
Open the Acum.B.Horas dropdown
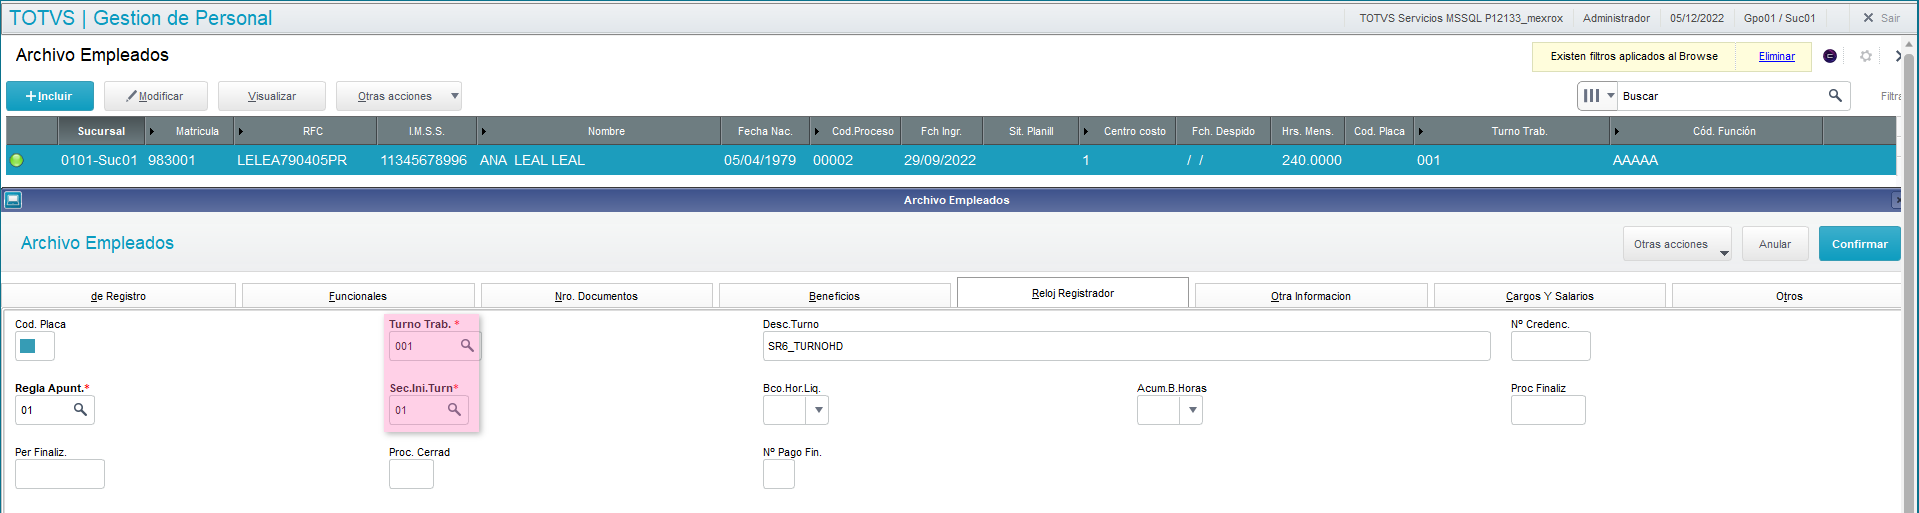[x=1191, y=410]
